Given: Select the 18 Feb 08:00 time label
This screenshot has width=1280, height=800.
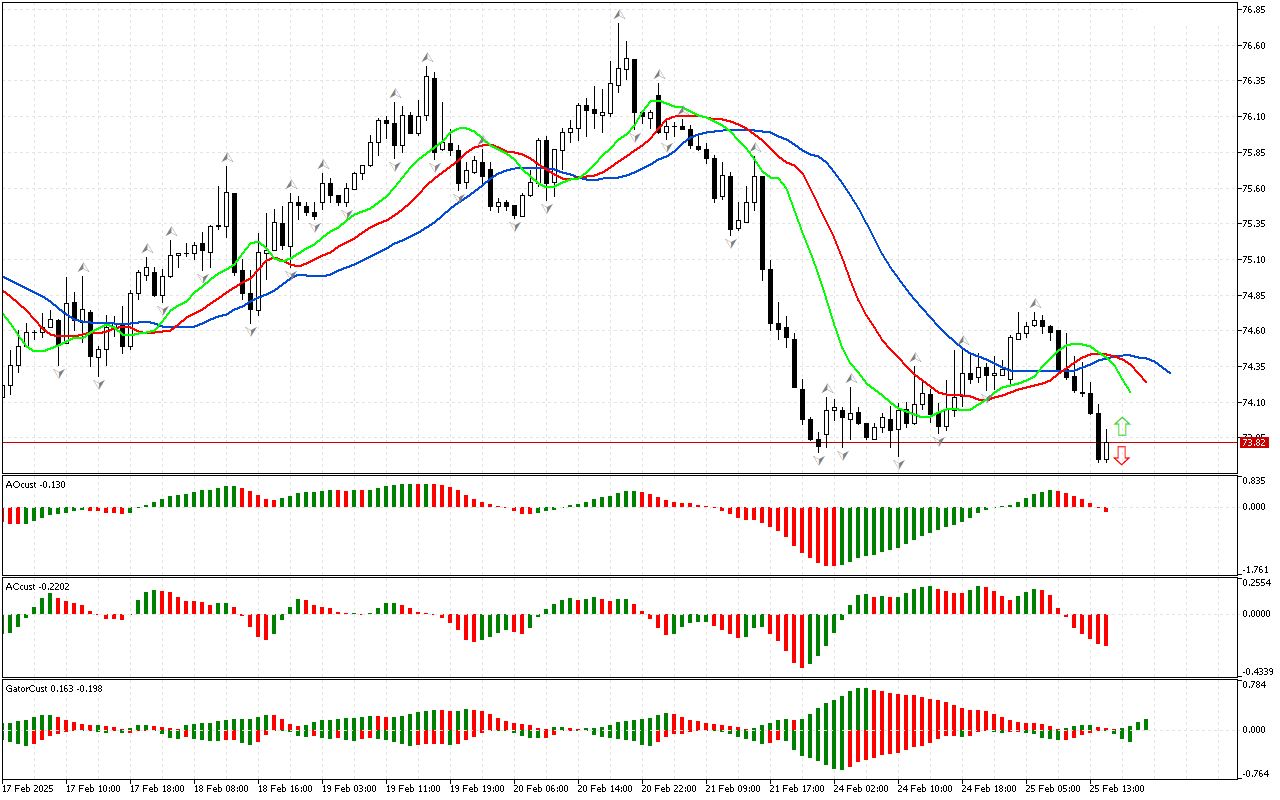Looking at the screenshot, I should point(221,788).
